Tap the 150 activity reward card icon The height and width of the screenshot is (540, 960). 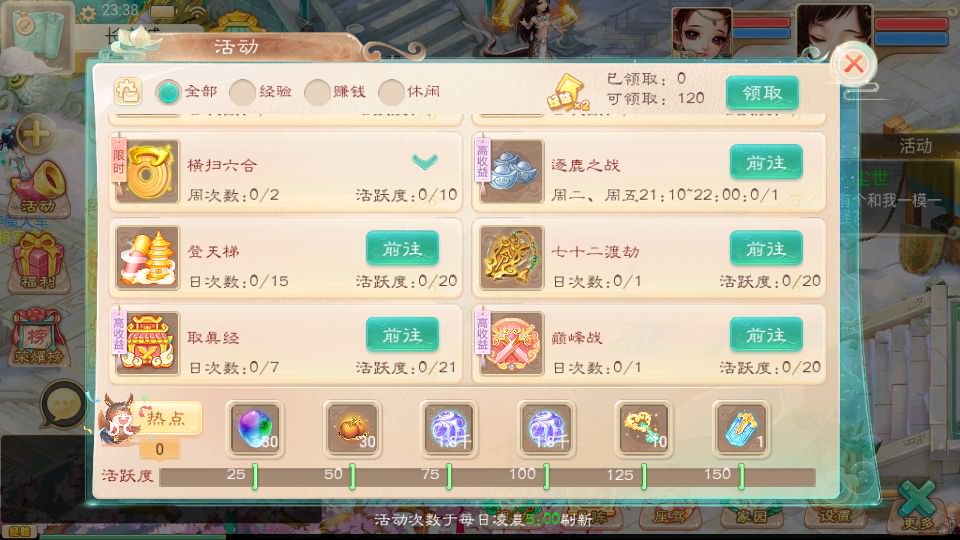741,429
